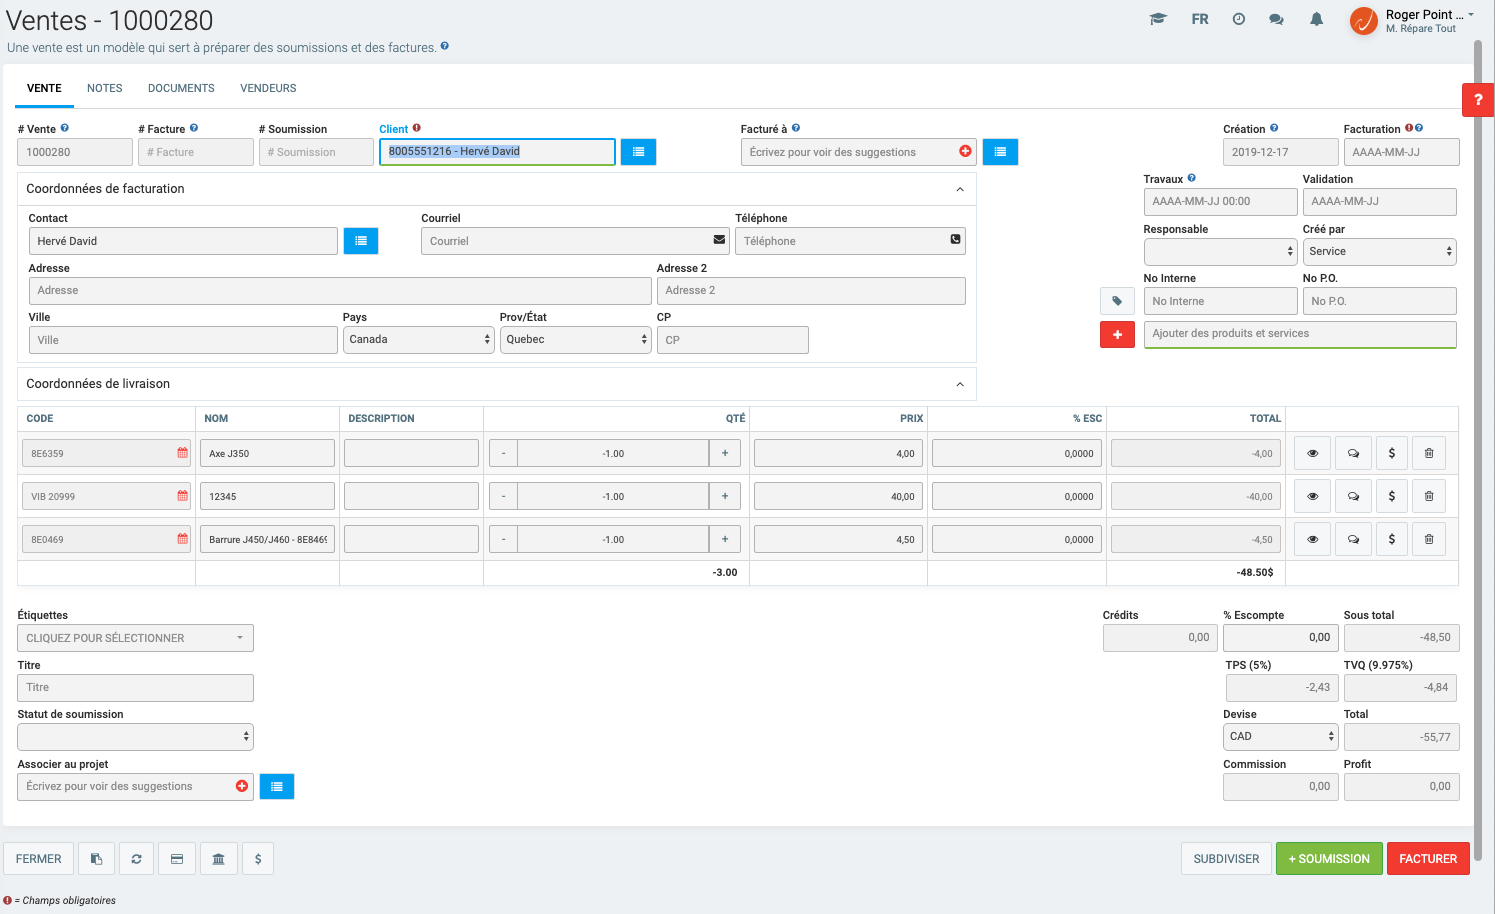The image size is (1495, 914).
Task: Click the red FACTURER button
Action: (1427, 859)
